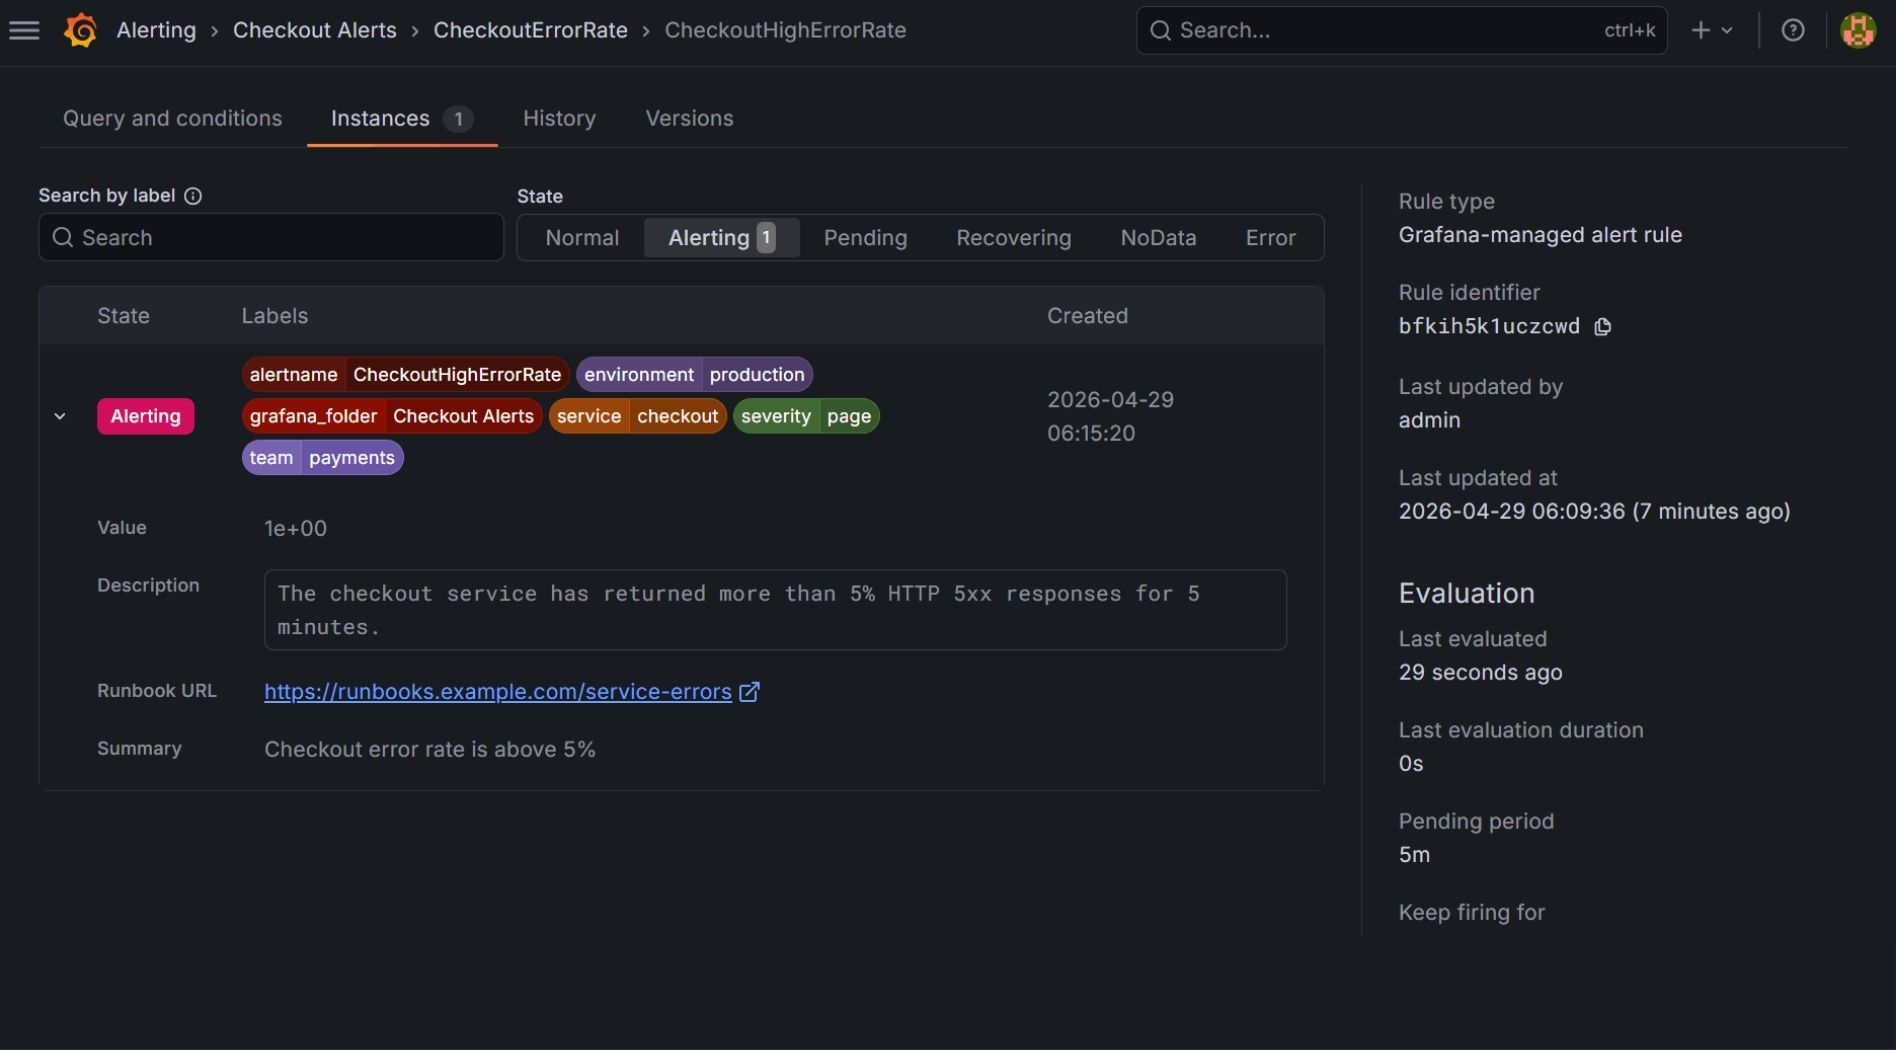This screenshot has width=1896, height=1050.
Task: Collapse the Alerting instance row chevron
Action: point(60,417)
